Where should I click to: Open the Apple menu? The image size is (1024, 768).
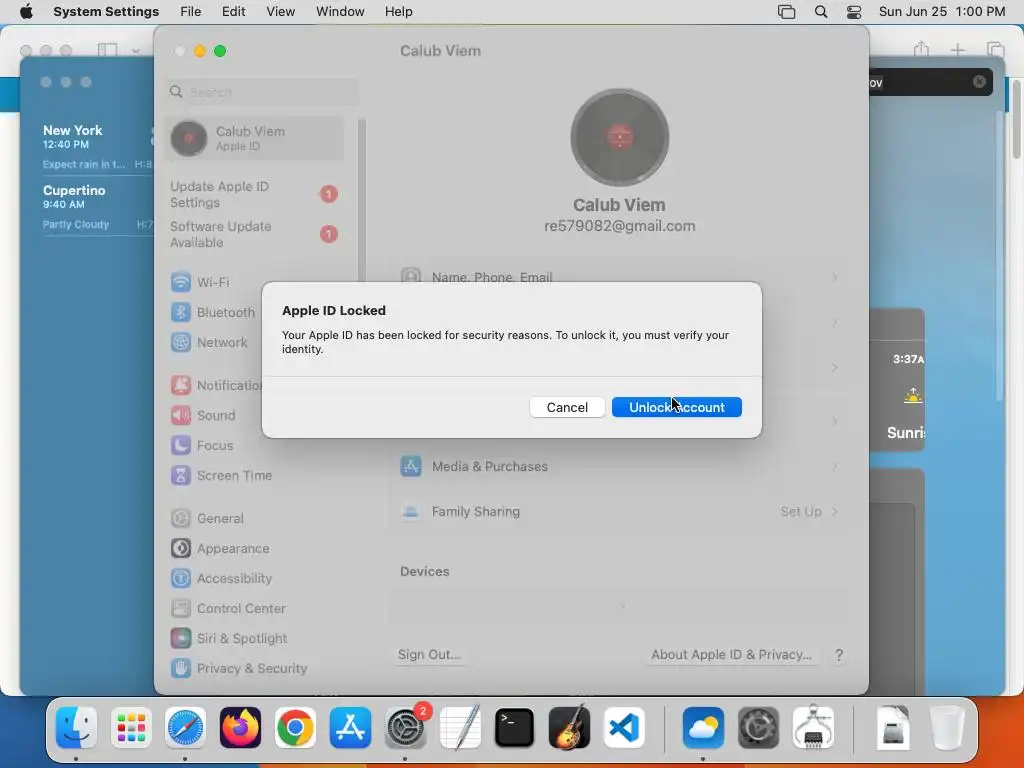26,12
